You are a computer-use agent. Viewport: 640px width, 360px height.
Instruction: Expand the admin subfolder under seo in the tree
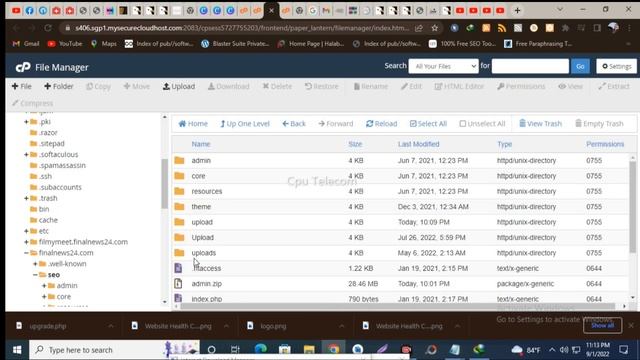coord(44,286)
